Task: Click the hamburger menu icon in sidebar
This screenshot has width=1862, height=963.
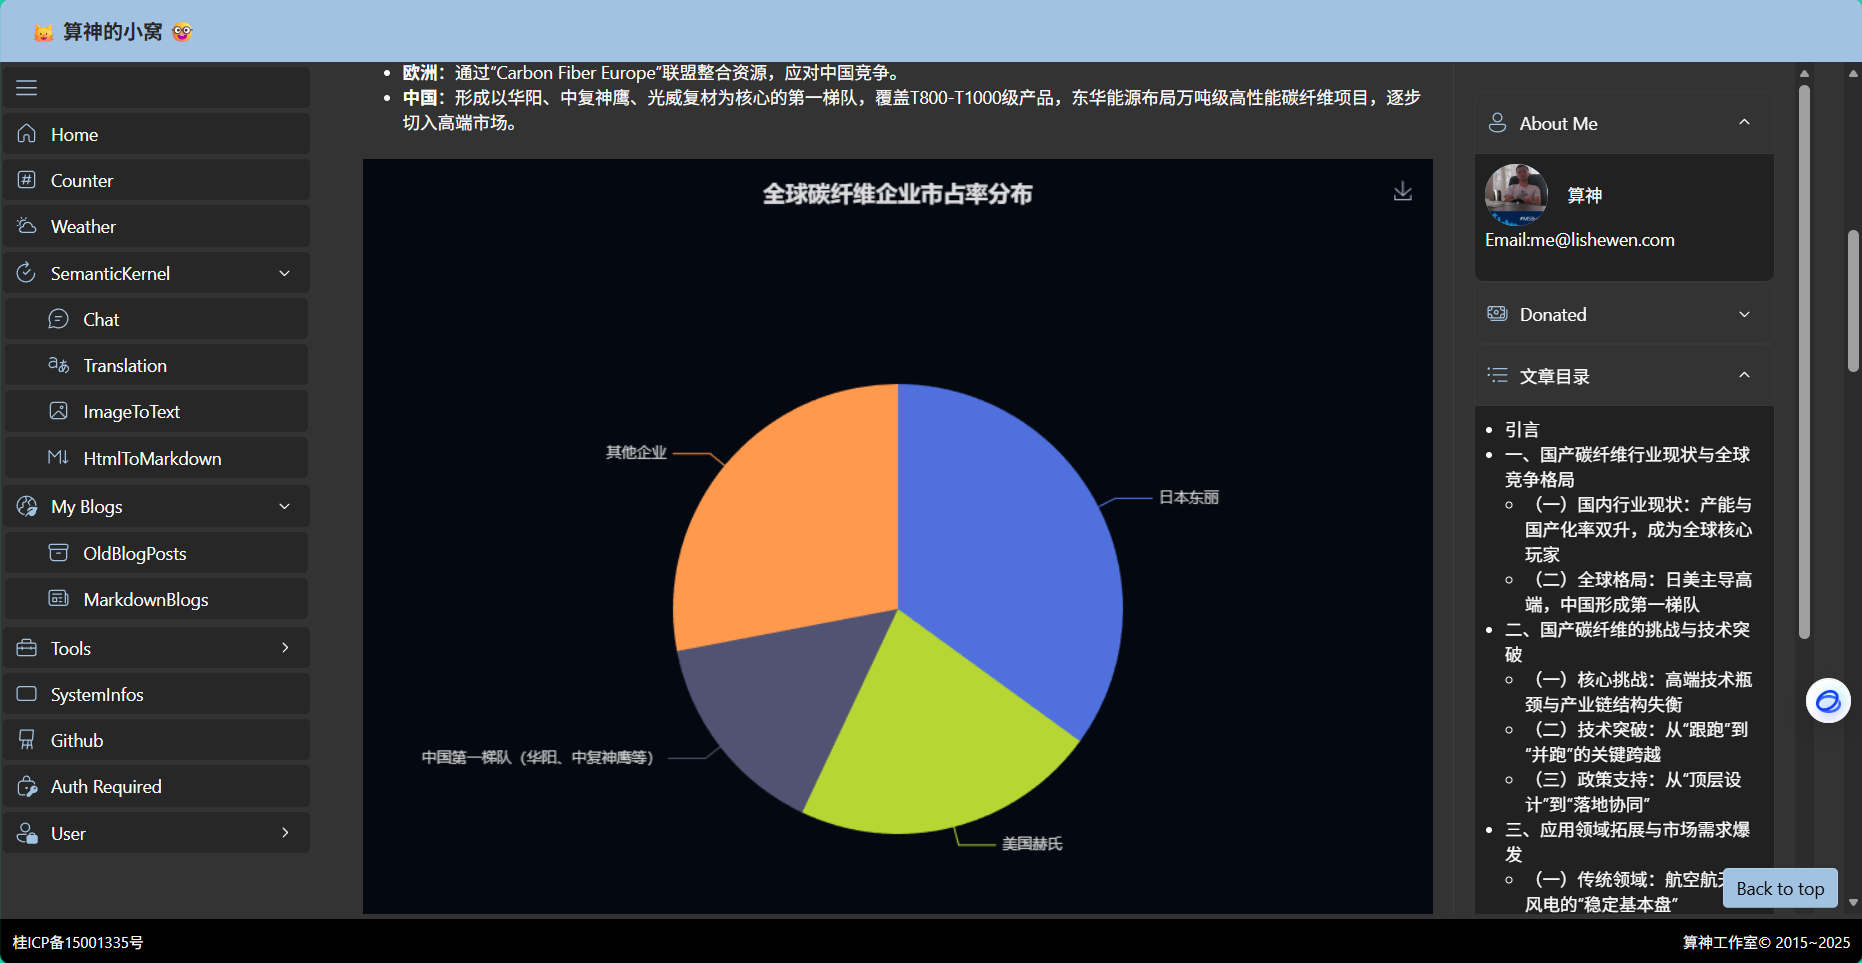Action: point(27,88)
